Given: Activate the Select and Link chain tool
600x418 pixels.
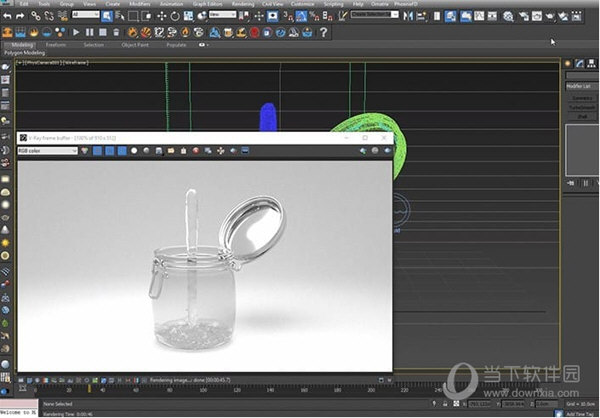Looking at the screenshot, I should point(36,16).
